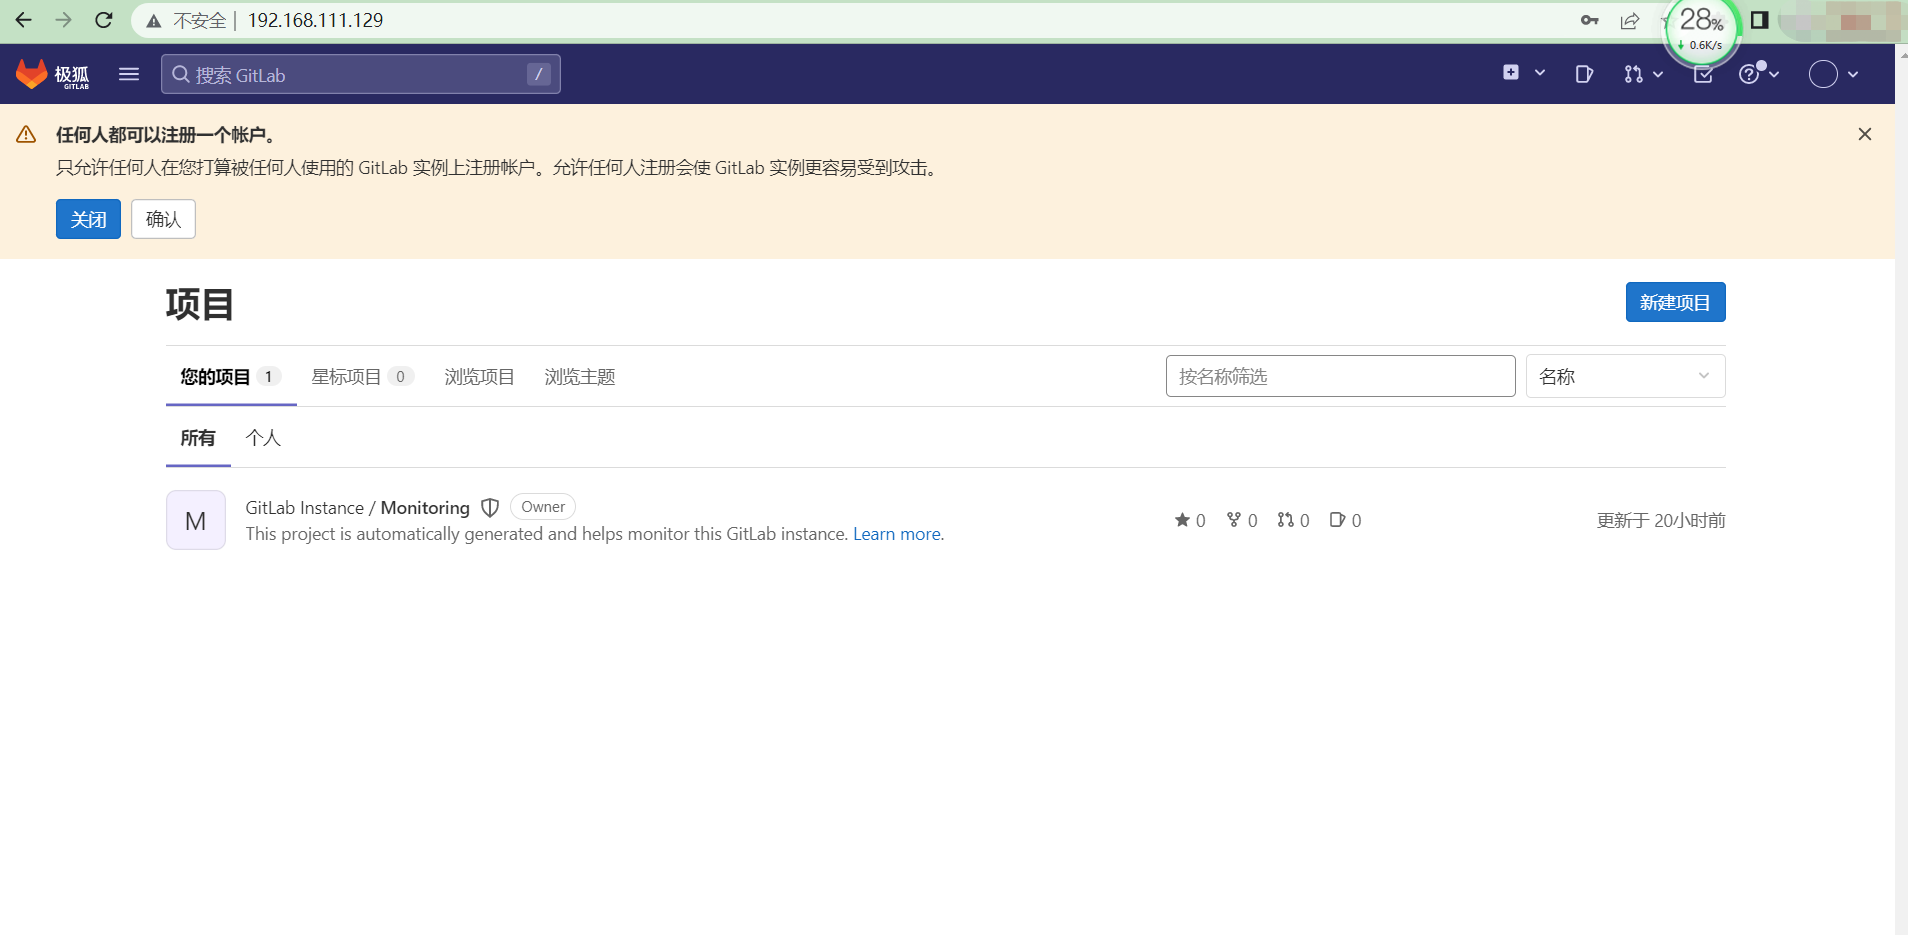
Task: Focus the 搜索 GitLab search box
Action: 361,74
